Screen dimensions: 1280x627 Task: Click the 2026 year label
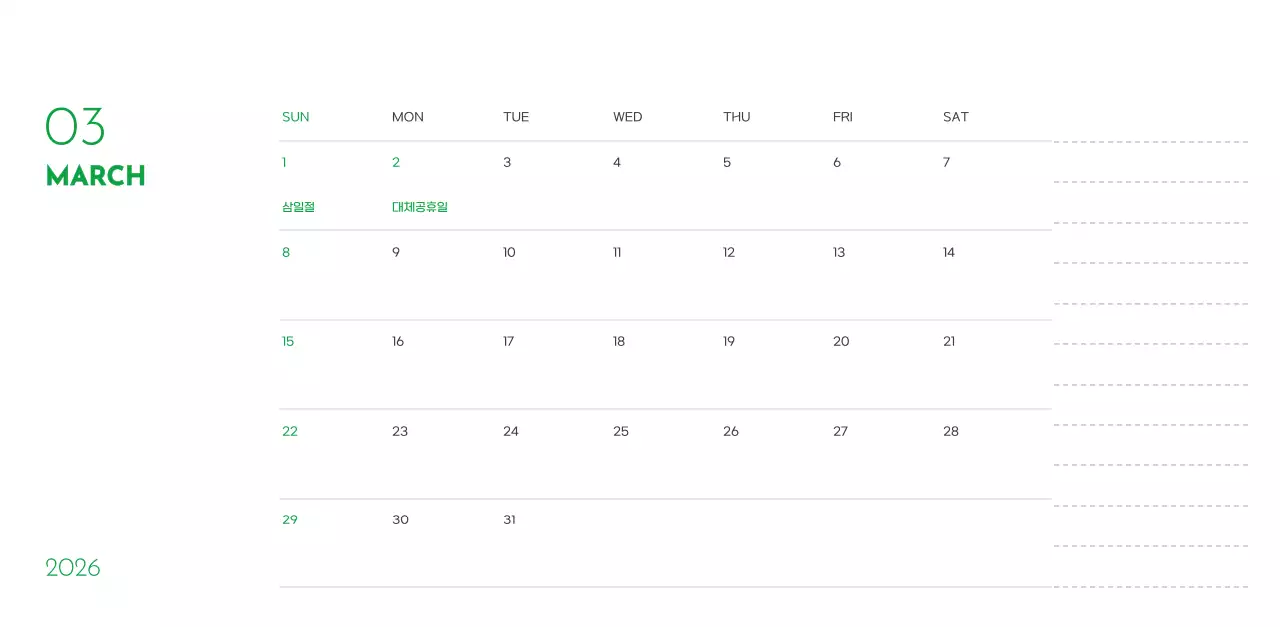[x=73, y=568]
